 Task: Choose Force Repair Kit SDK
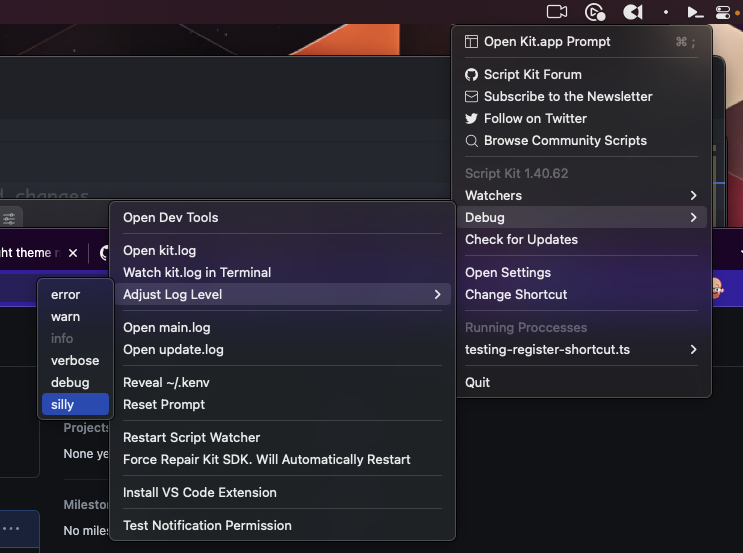click(x=282, y=459)
